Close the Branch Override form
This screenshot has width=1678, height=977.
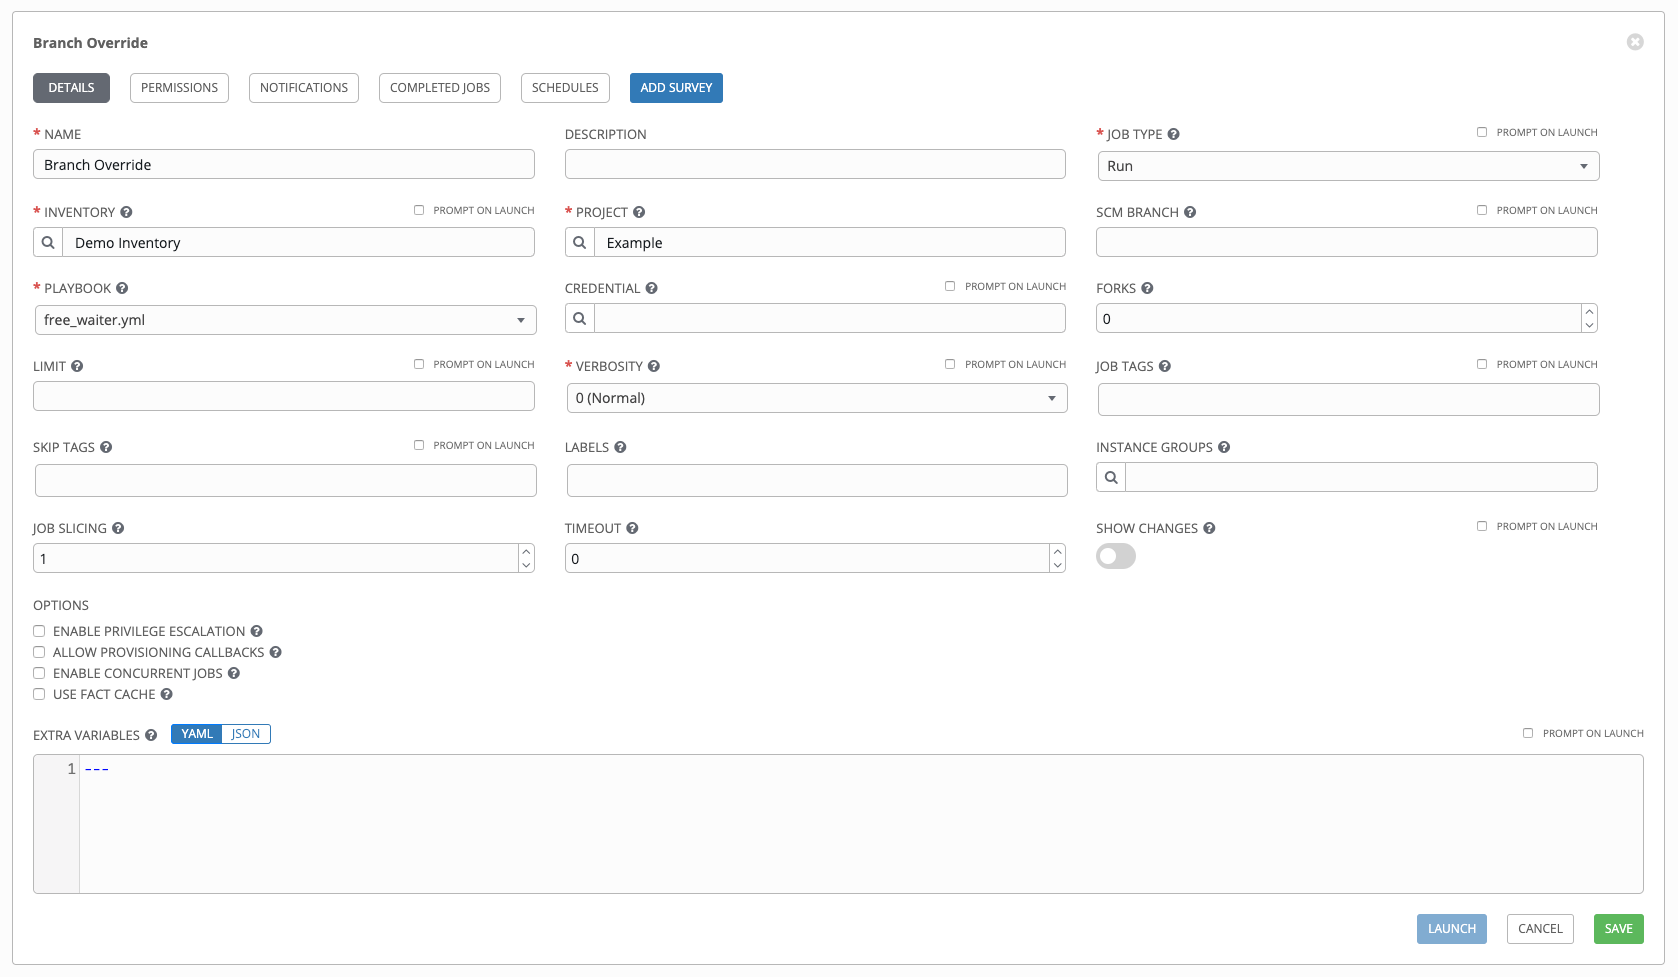click(1635, 42)
